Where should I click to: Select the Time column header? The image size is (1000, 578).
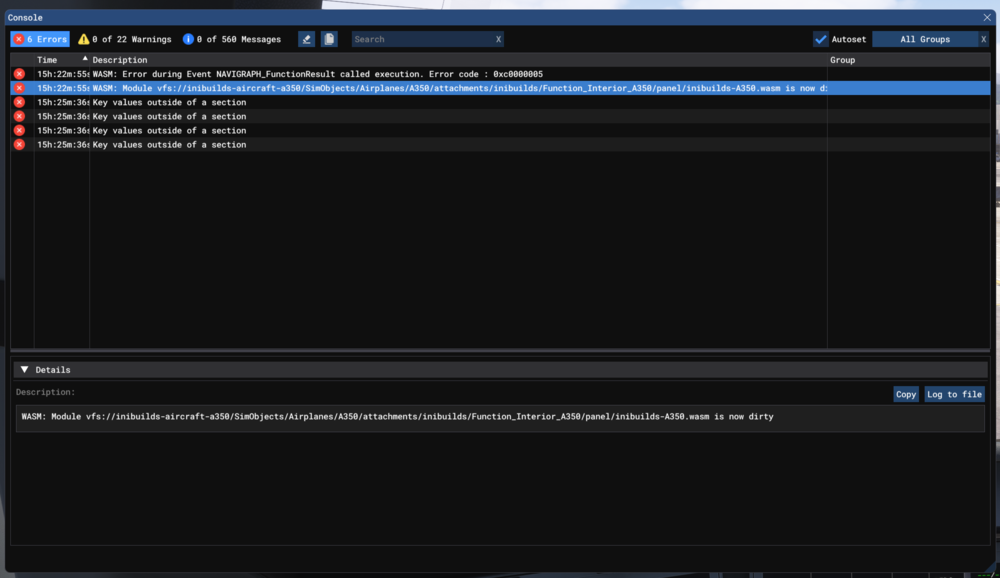point(48,60)
